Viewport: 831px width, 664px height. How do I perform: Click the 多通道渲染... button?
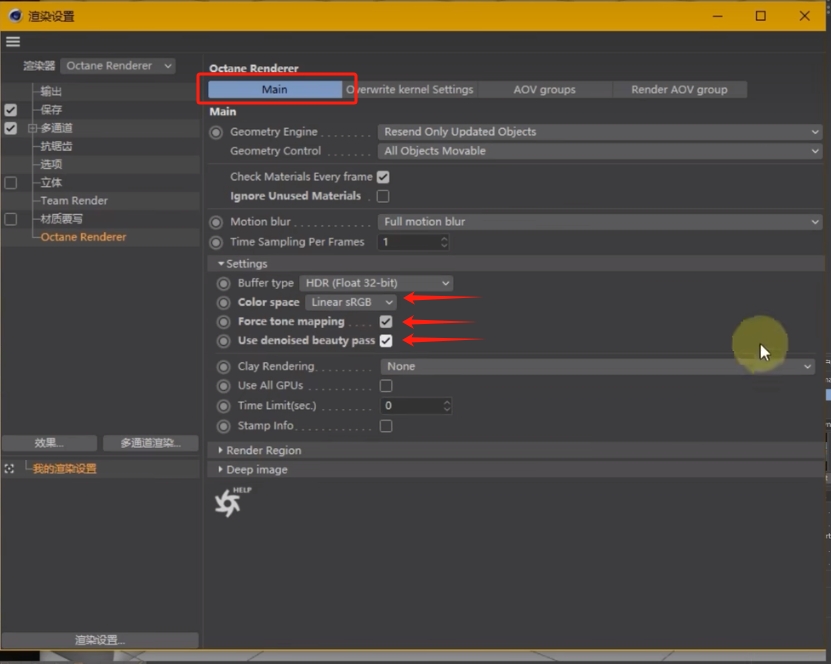[x=151, y=443]
